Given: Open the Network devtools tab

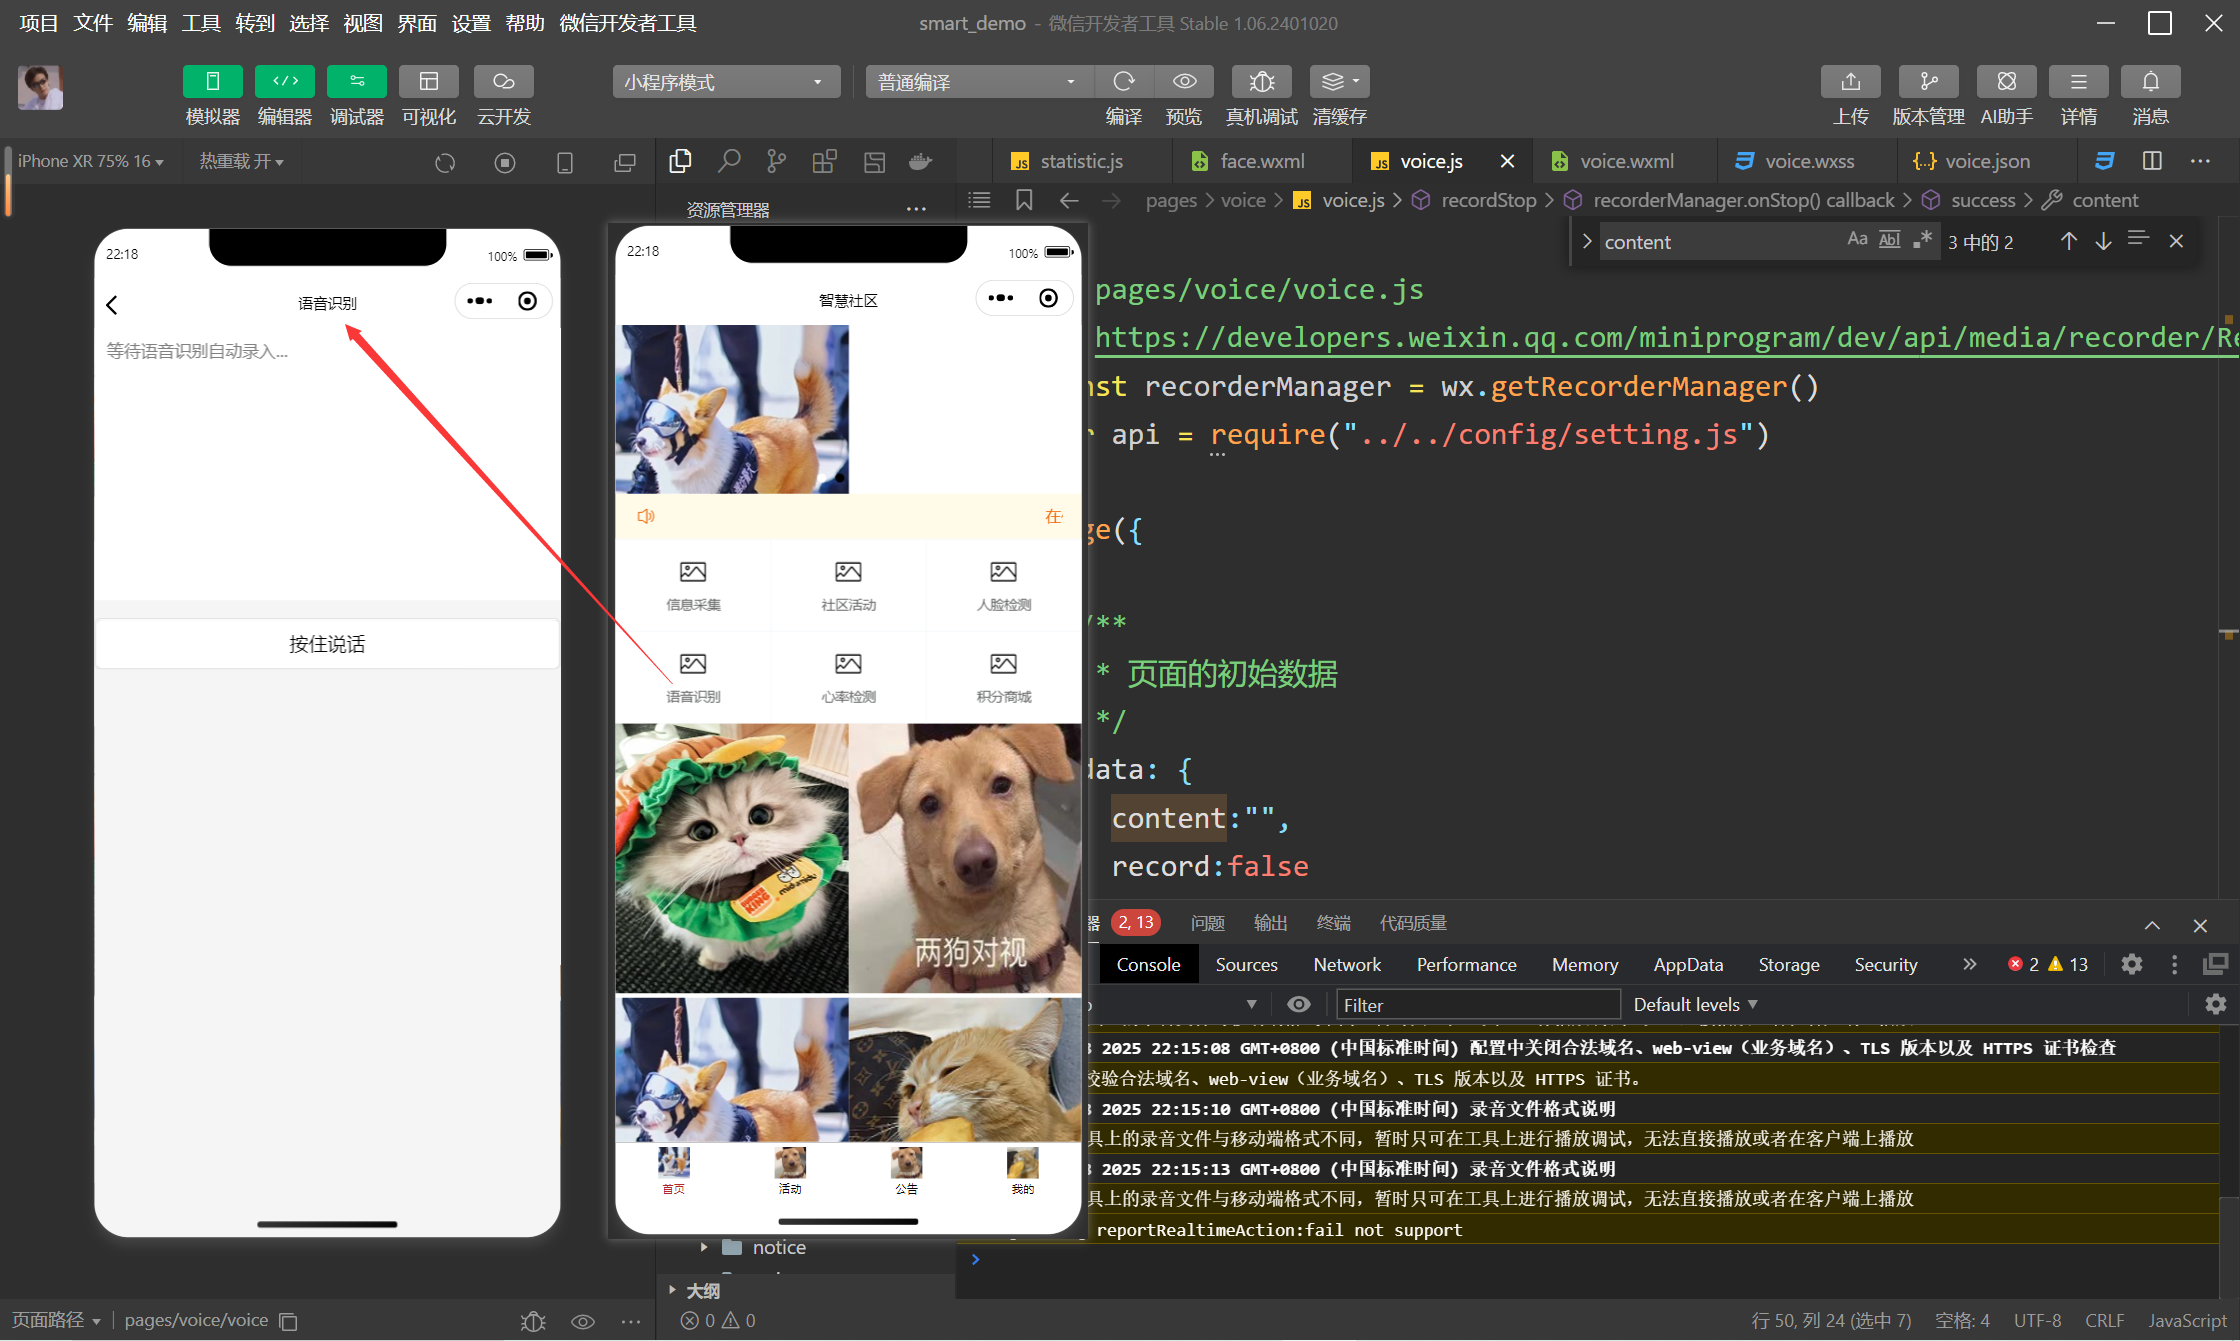Looking at the screenshot, I should point(1346,964).
